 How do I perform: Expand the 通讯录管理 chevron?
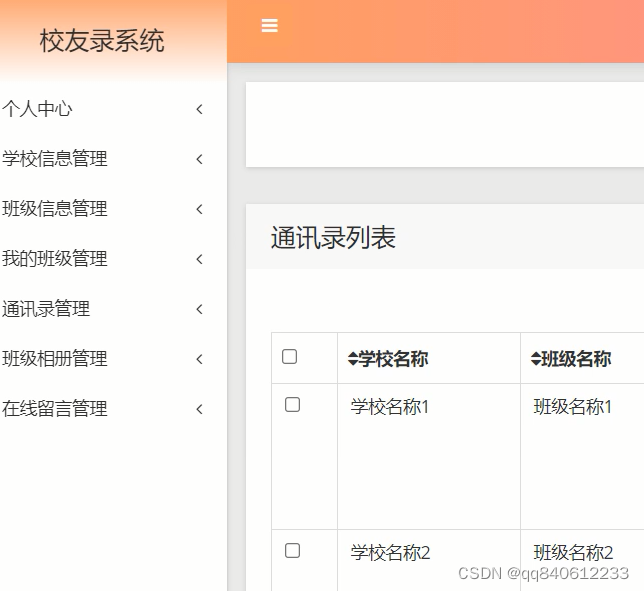coord(199,309)
